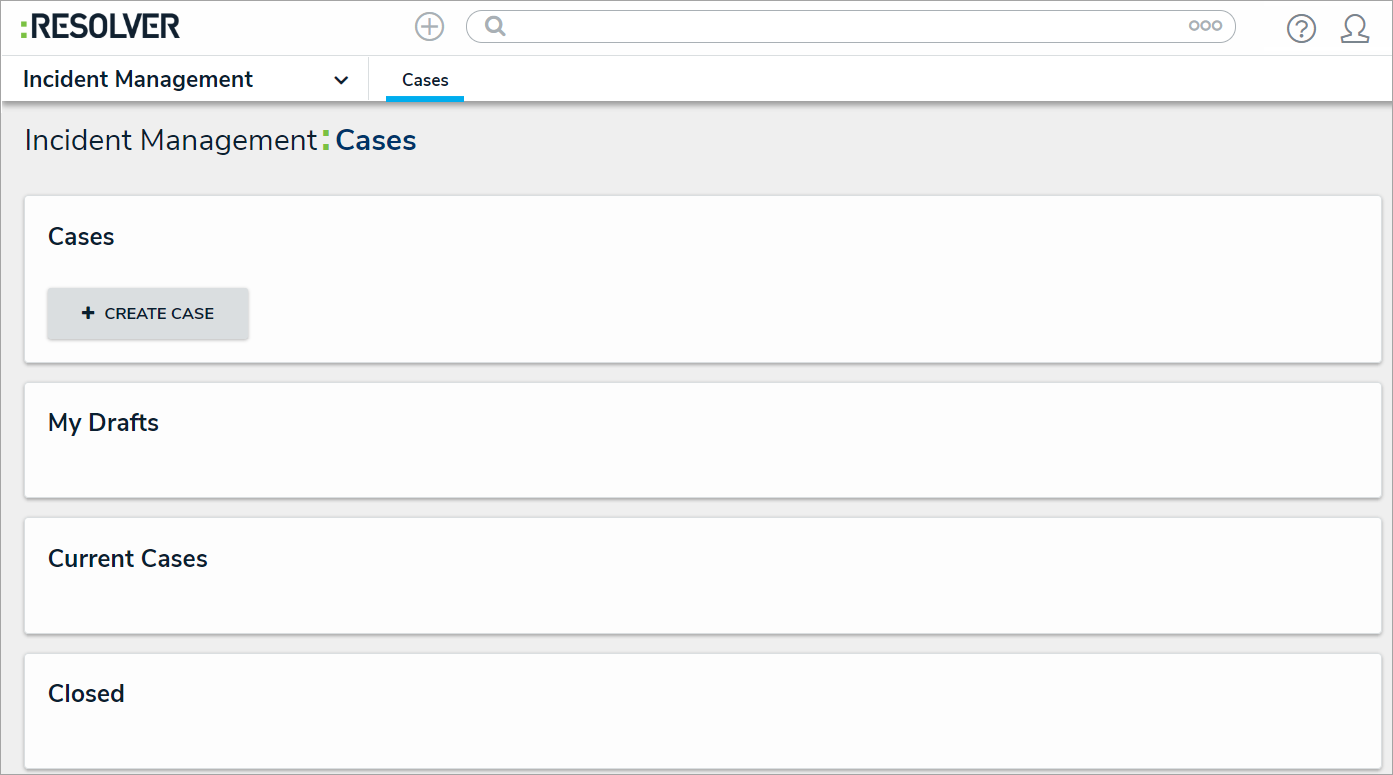Click the Incident Management application switcher label
This screenshot has width=1393, height=775.
138,80
